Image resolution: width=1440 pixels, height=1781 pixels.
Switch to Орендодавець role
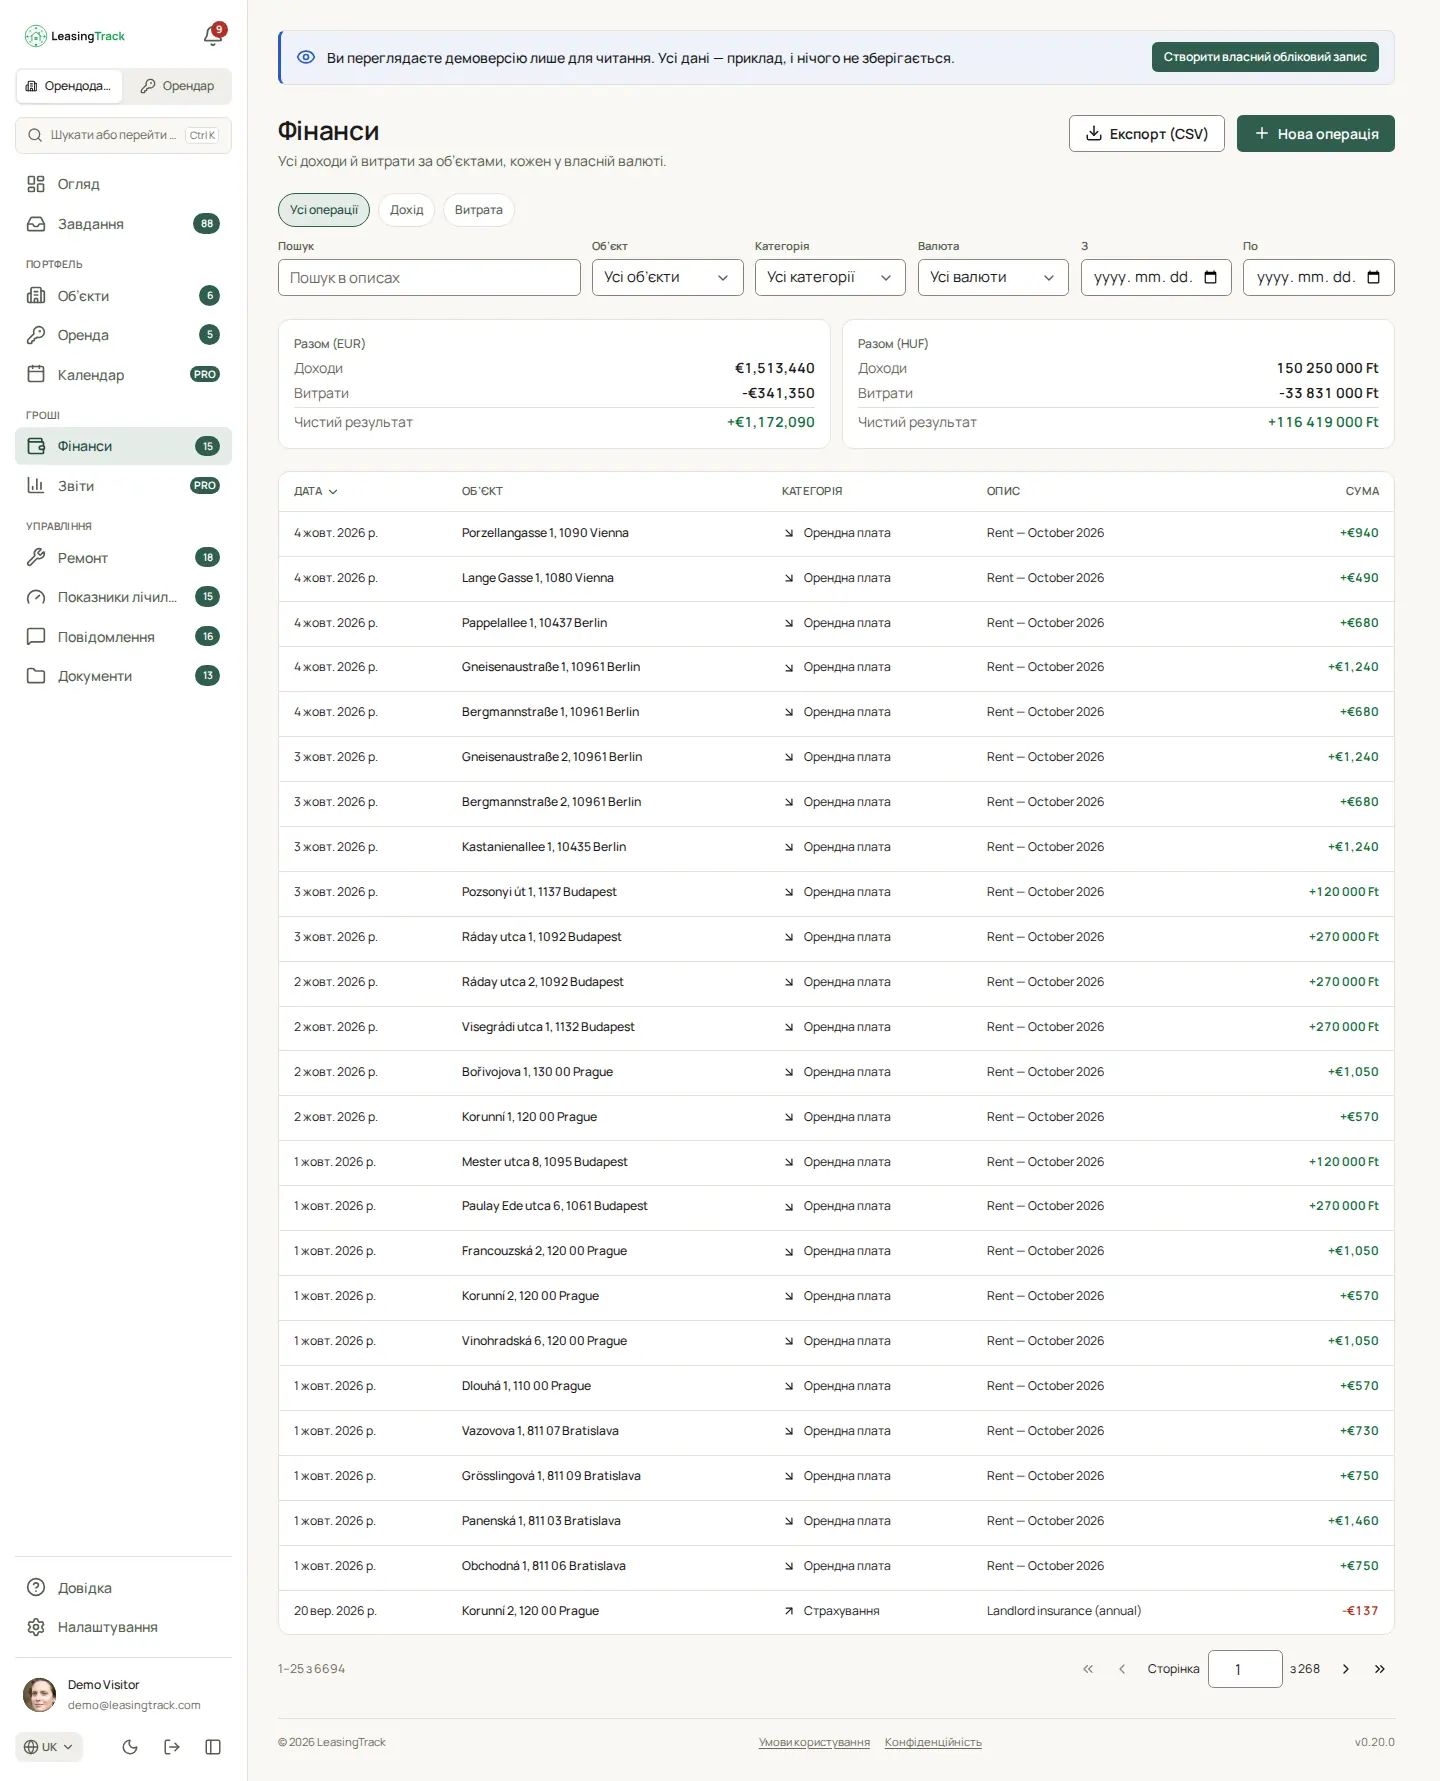point(69,86)
